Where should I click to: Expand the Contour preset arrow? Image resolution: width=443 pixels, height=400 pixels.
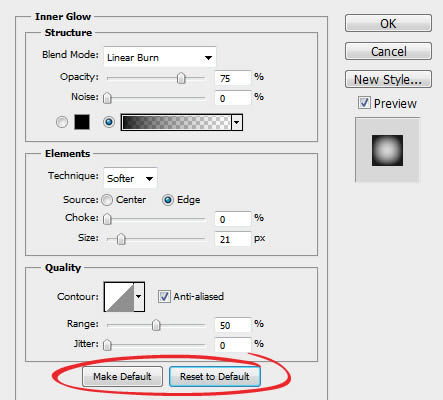click(x=139, y=297)
